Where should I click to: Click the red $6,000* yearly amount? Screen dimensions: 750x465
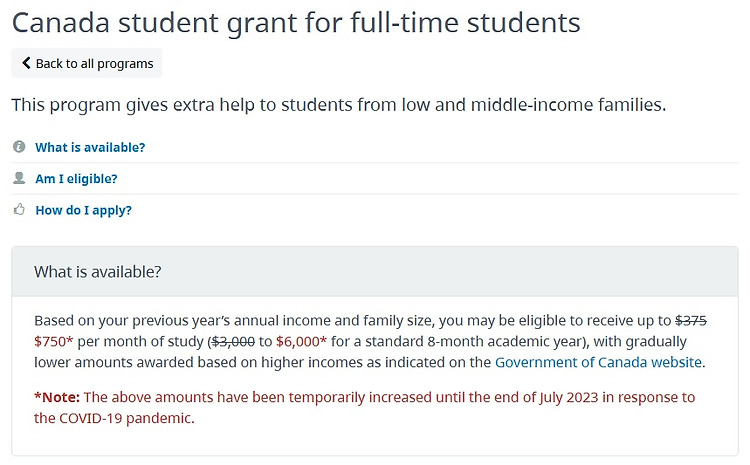[x=301, y=342]
